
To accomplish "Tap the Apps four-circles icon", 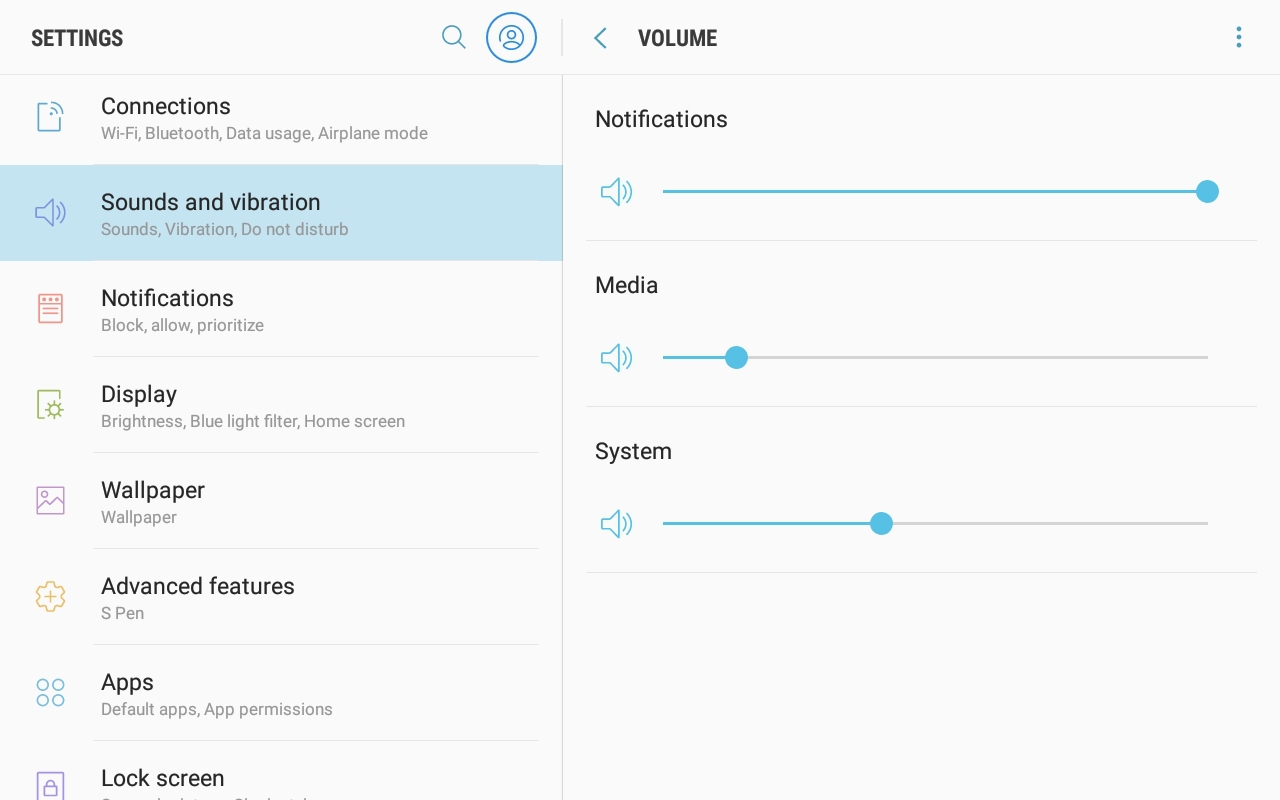I will pos(50,692).
